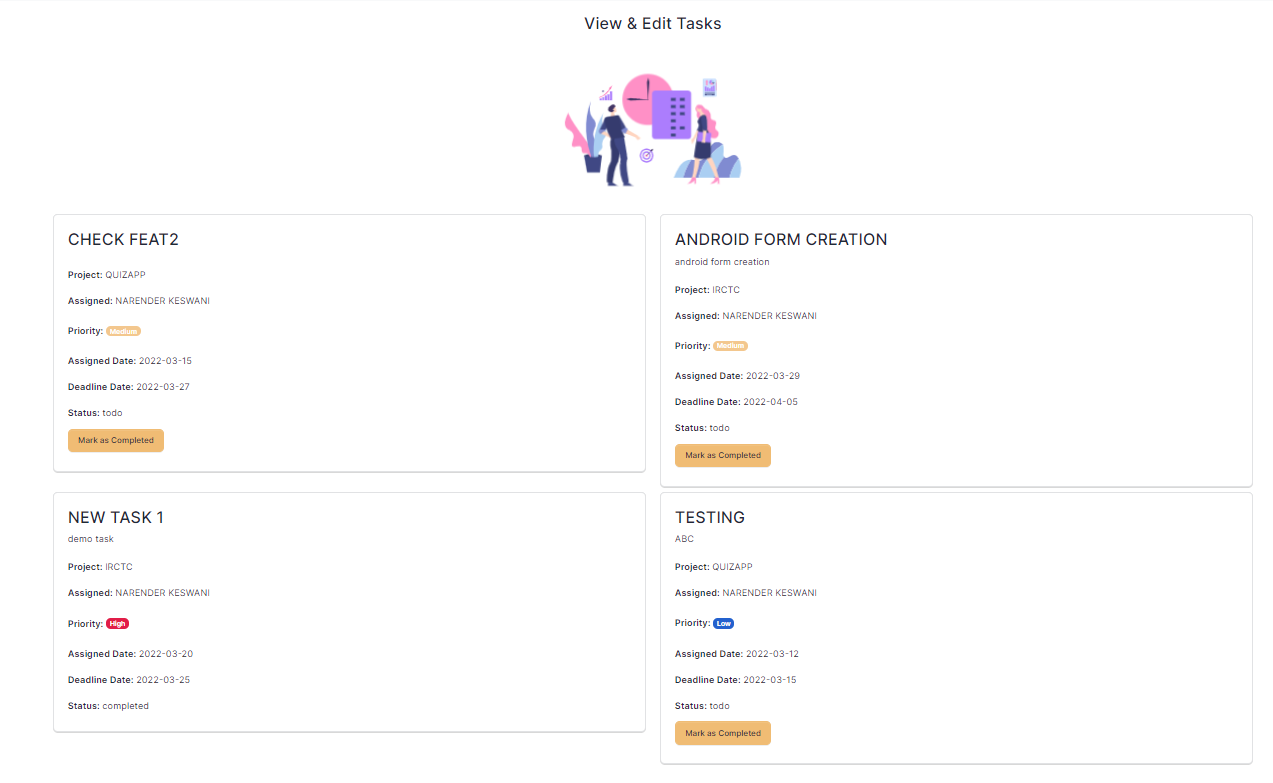The image size is (1273, 783).
Task: Mark TESTING task as completed
Action: (x=723, y=733)
